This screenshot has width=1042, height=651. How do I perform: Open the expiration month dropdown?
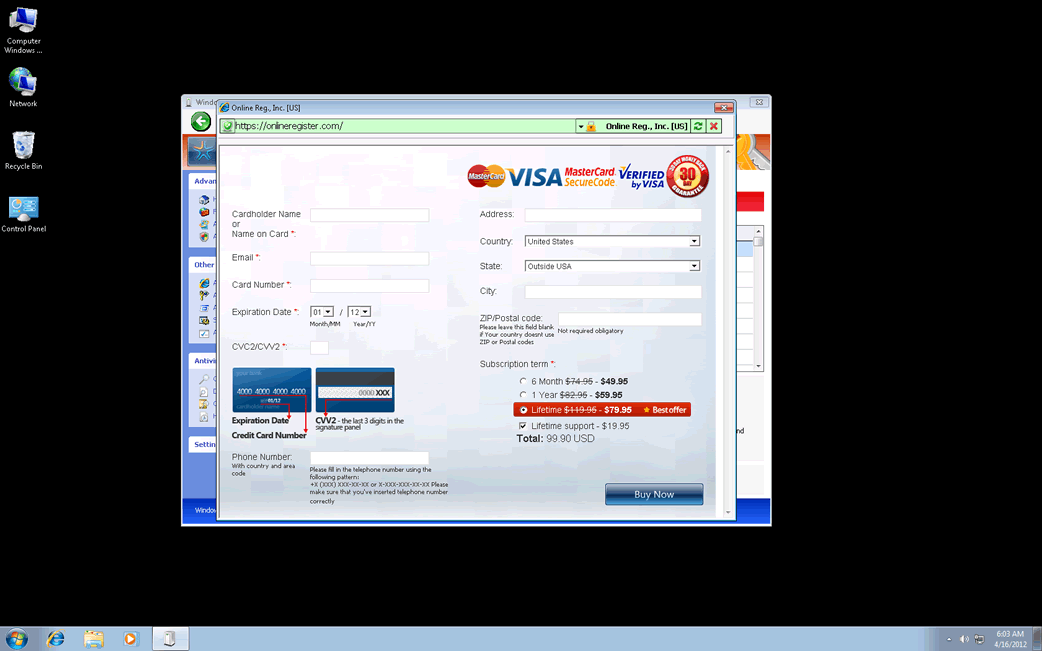[x=322, y=313]
